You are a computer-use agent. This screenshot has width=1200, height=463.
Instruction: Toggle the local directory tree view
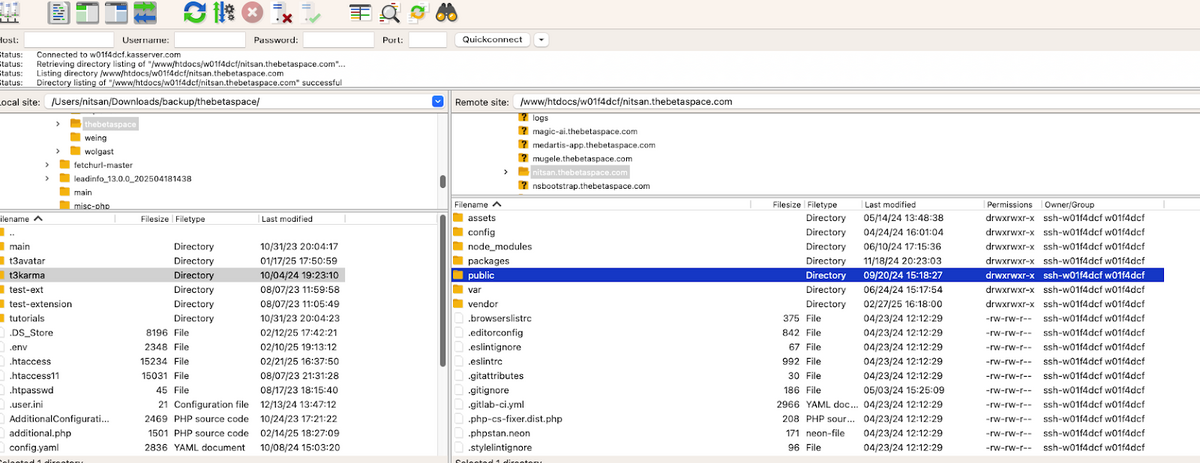click(x=88, y=13)
